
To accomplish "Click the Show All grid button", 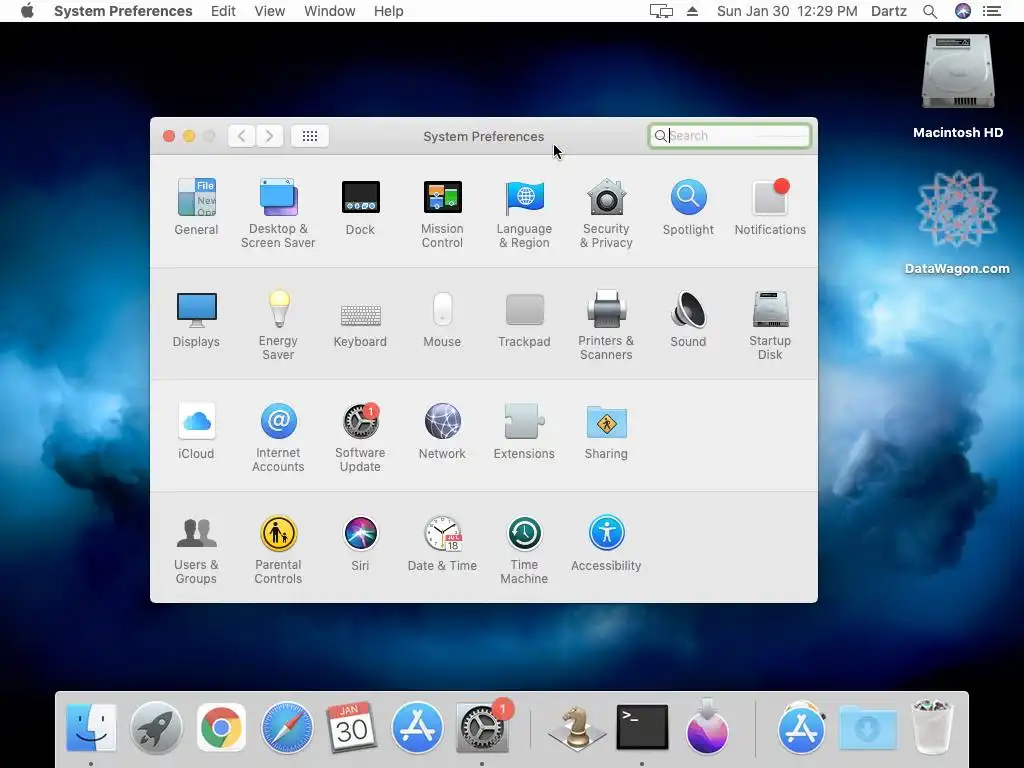I will point(310,136).
